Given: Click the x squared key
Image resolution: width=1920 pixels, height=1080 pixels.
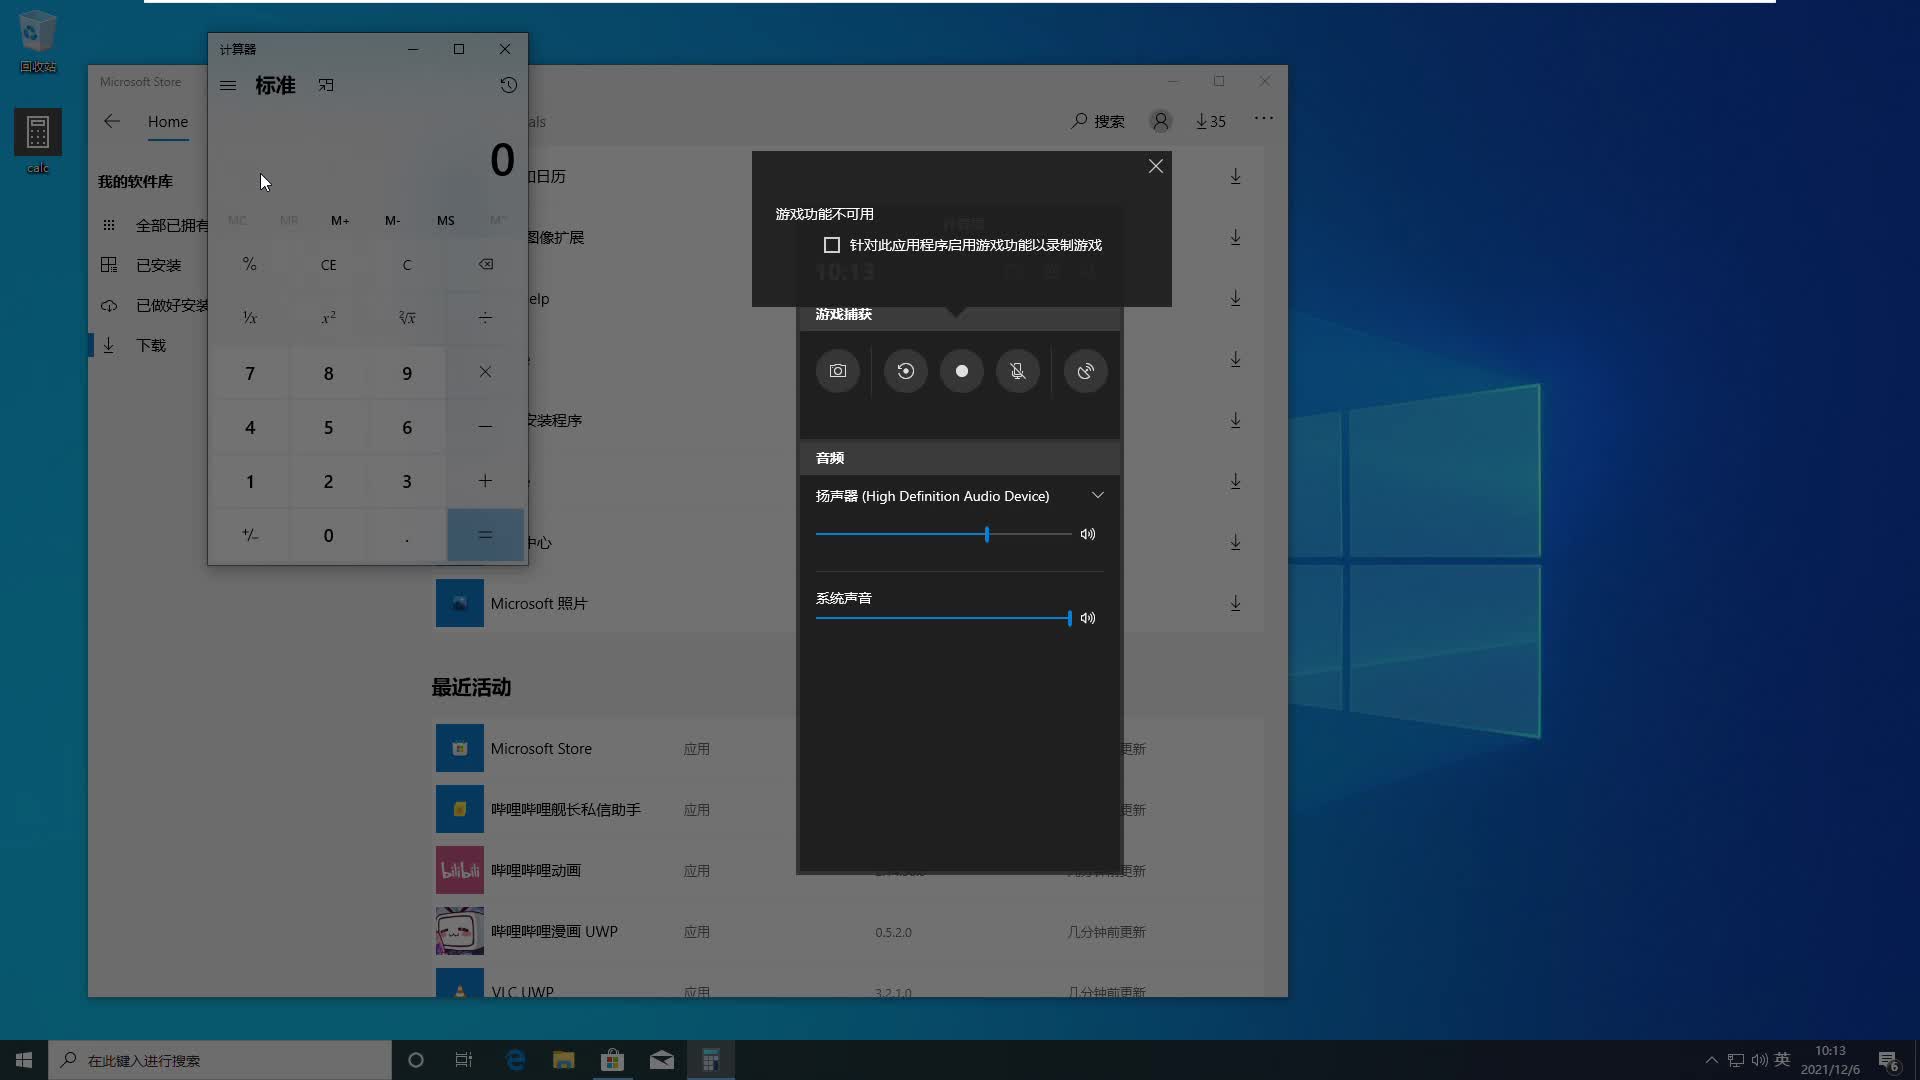Looking at the screenshot, I should [x=328, y=318].
